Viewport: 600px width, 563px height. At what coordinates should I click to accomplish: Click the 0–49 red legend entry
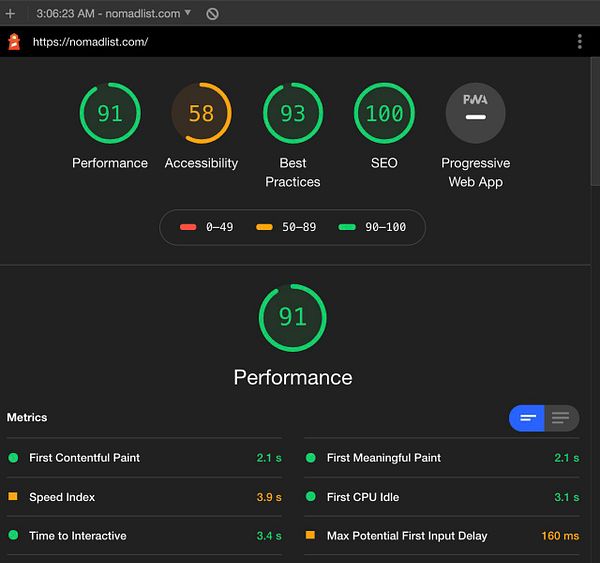tap(207, 227)
